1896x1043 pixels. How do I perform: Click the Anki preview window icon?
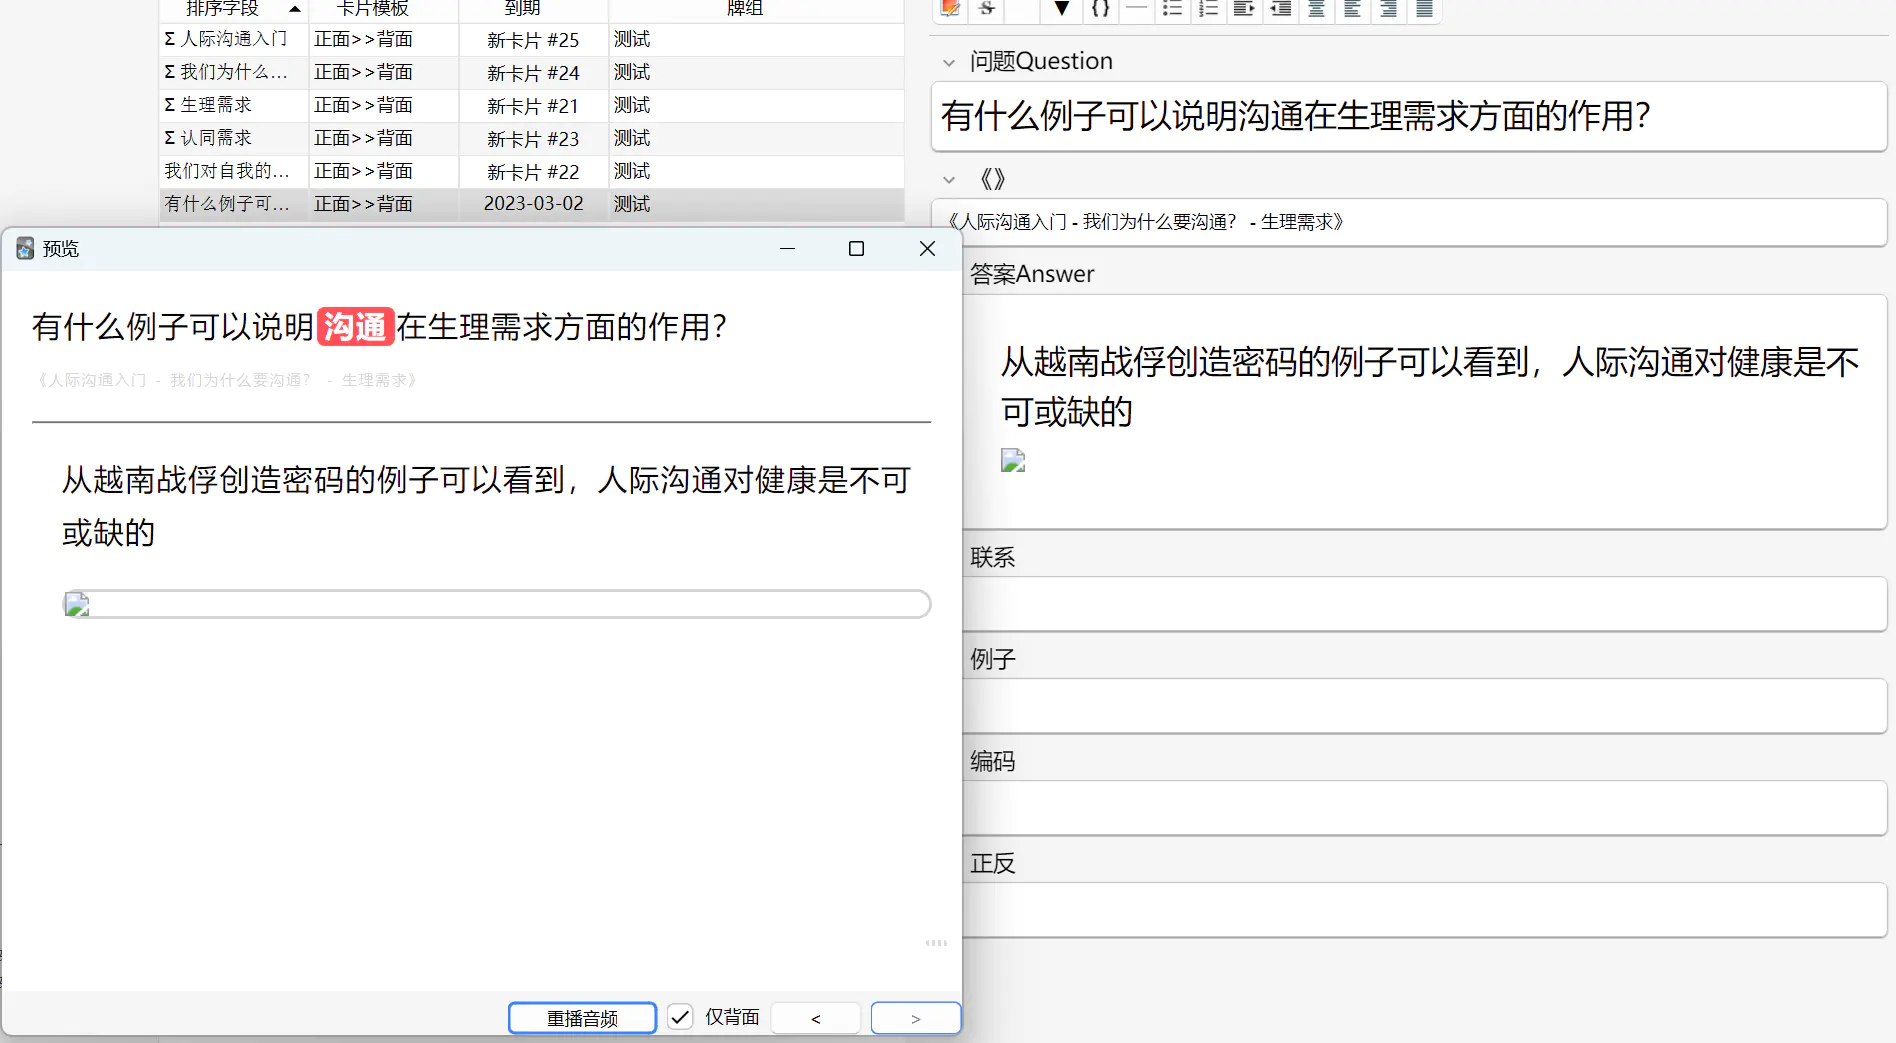25,249
